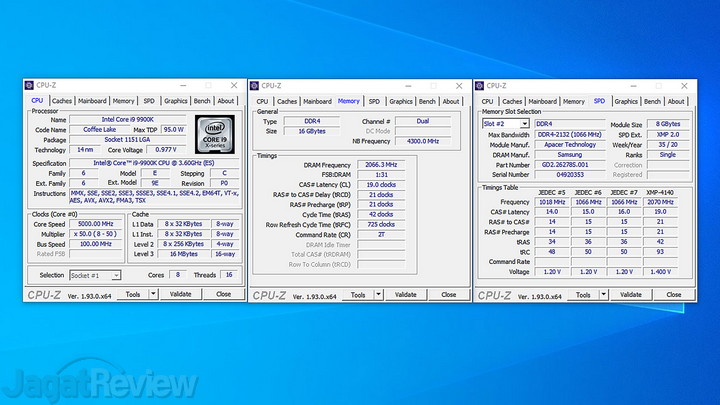Select the Graphics tab in the middle window
720x405 pixels.
pos(401,101)
